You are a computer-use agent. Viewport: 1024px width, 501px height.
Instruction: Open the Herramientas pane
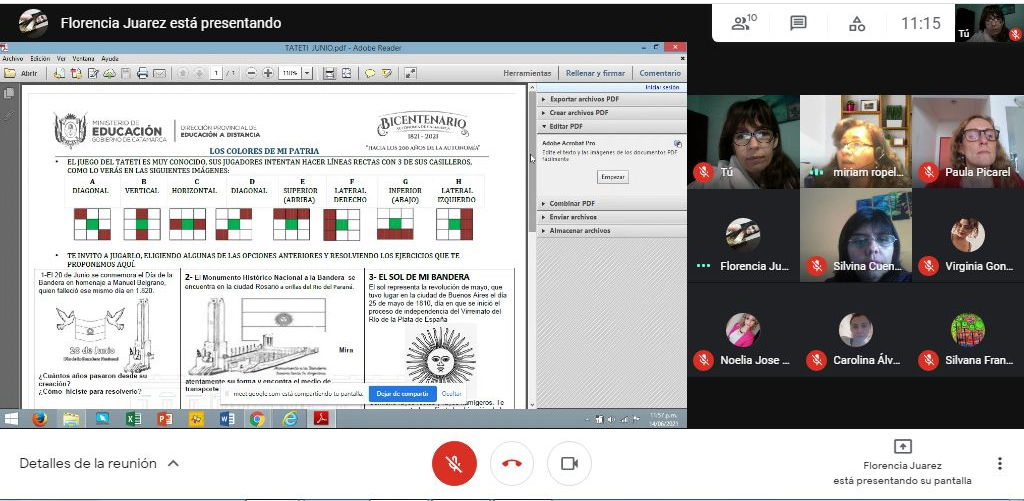pos(527,74)
